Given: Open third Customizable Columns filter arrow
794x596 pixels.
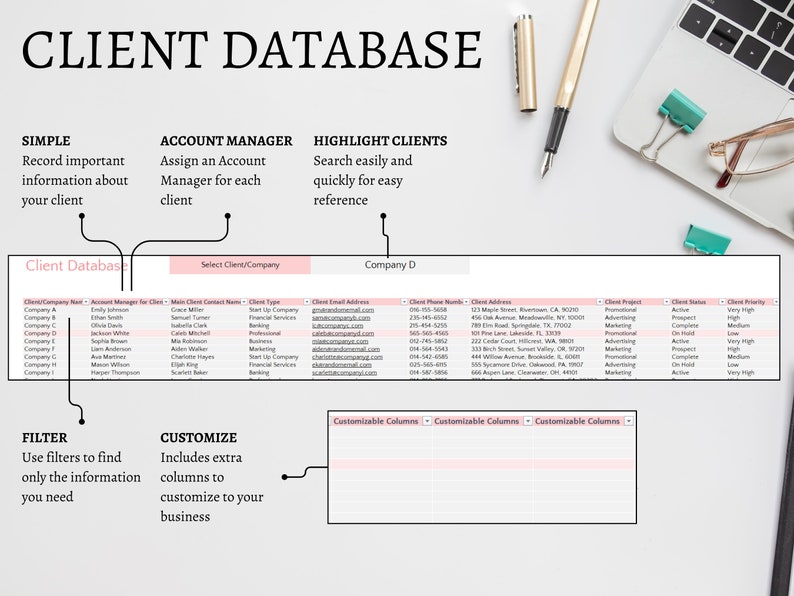Looking at the screenshot, I should tap(628, 421).
